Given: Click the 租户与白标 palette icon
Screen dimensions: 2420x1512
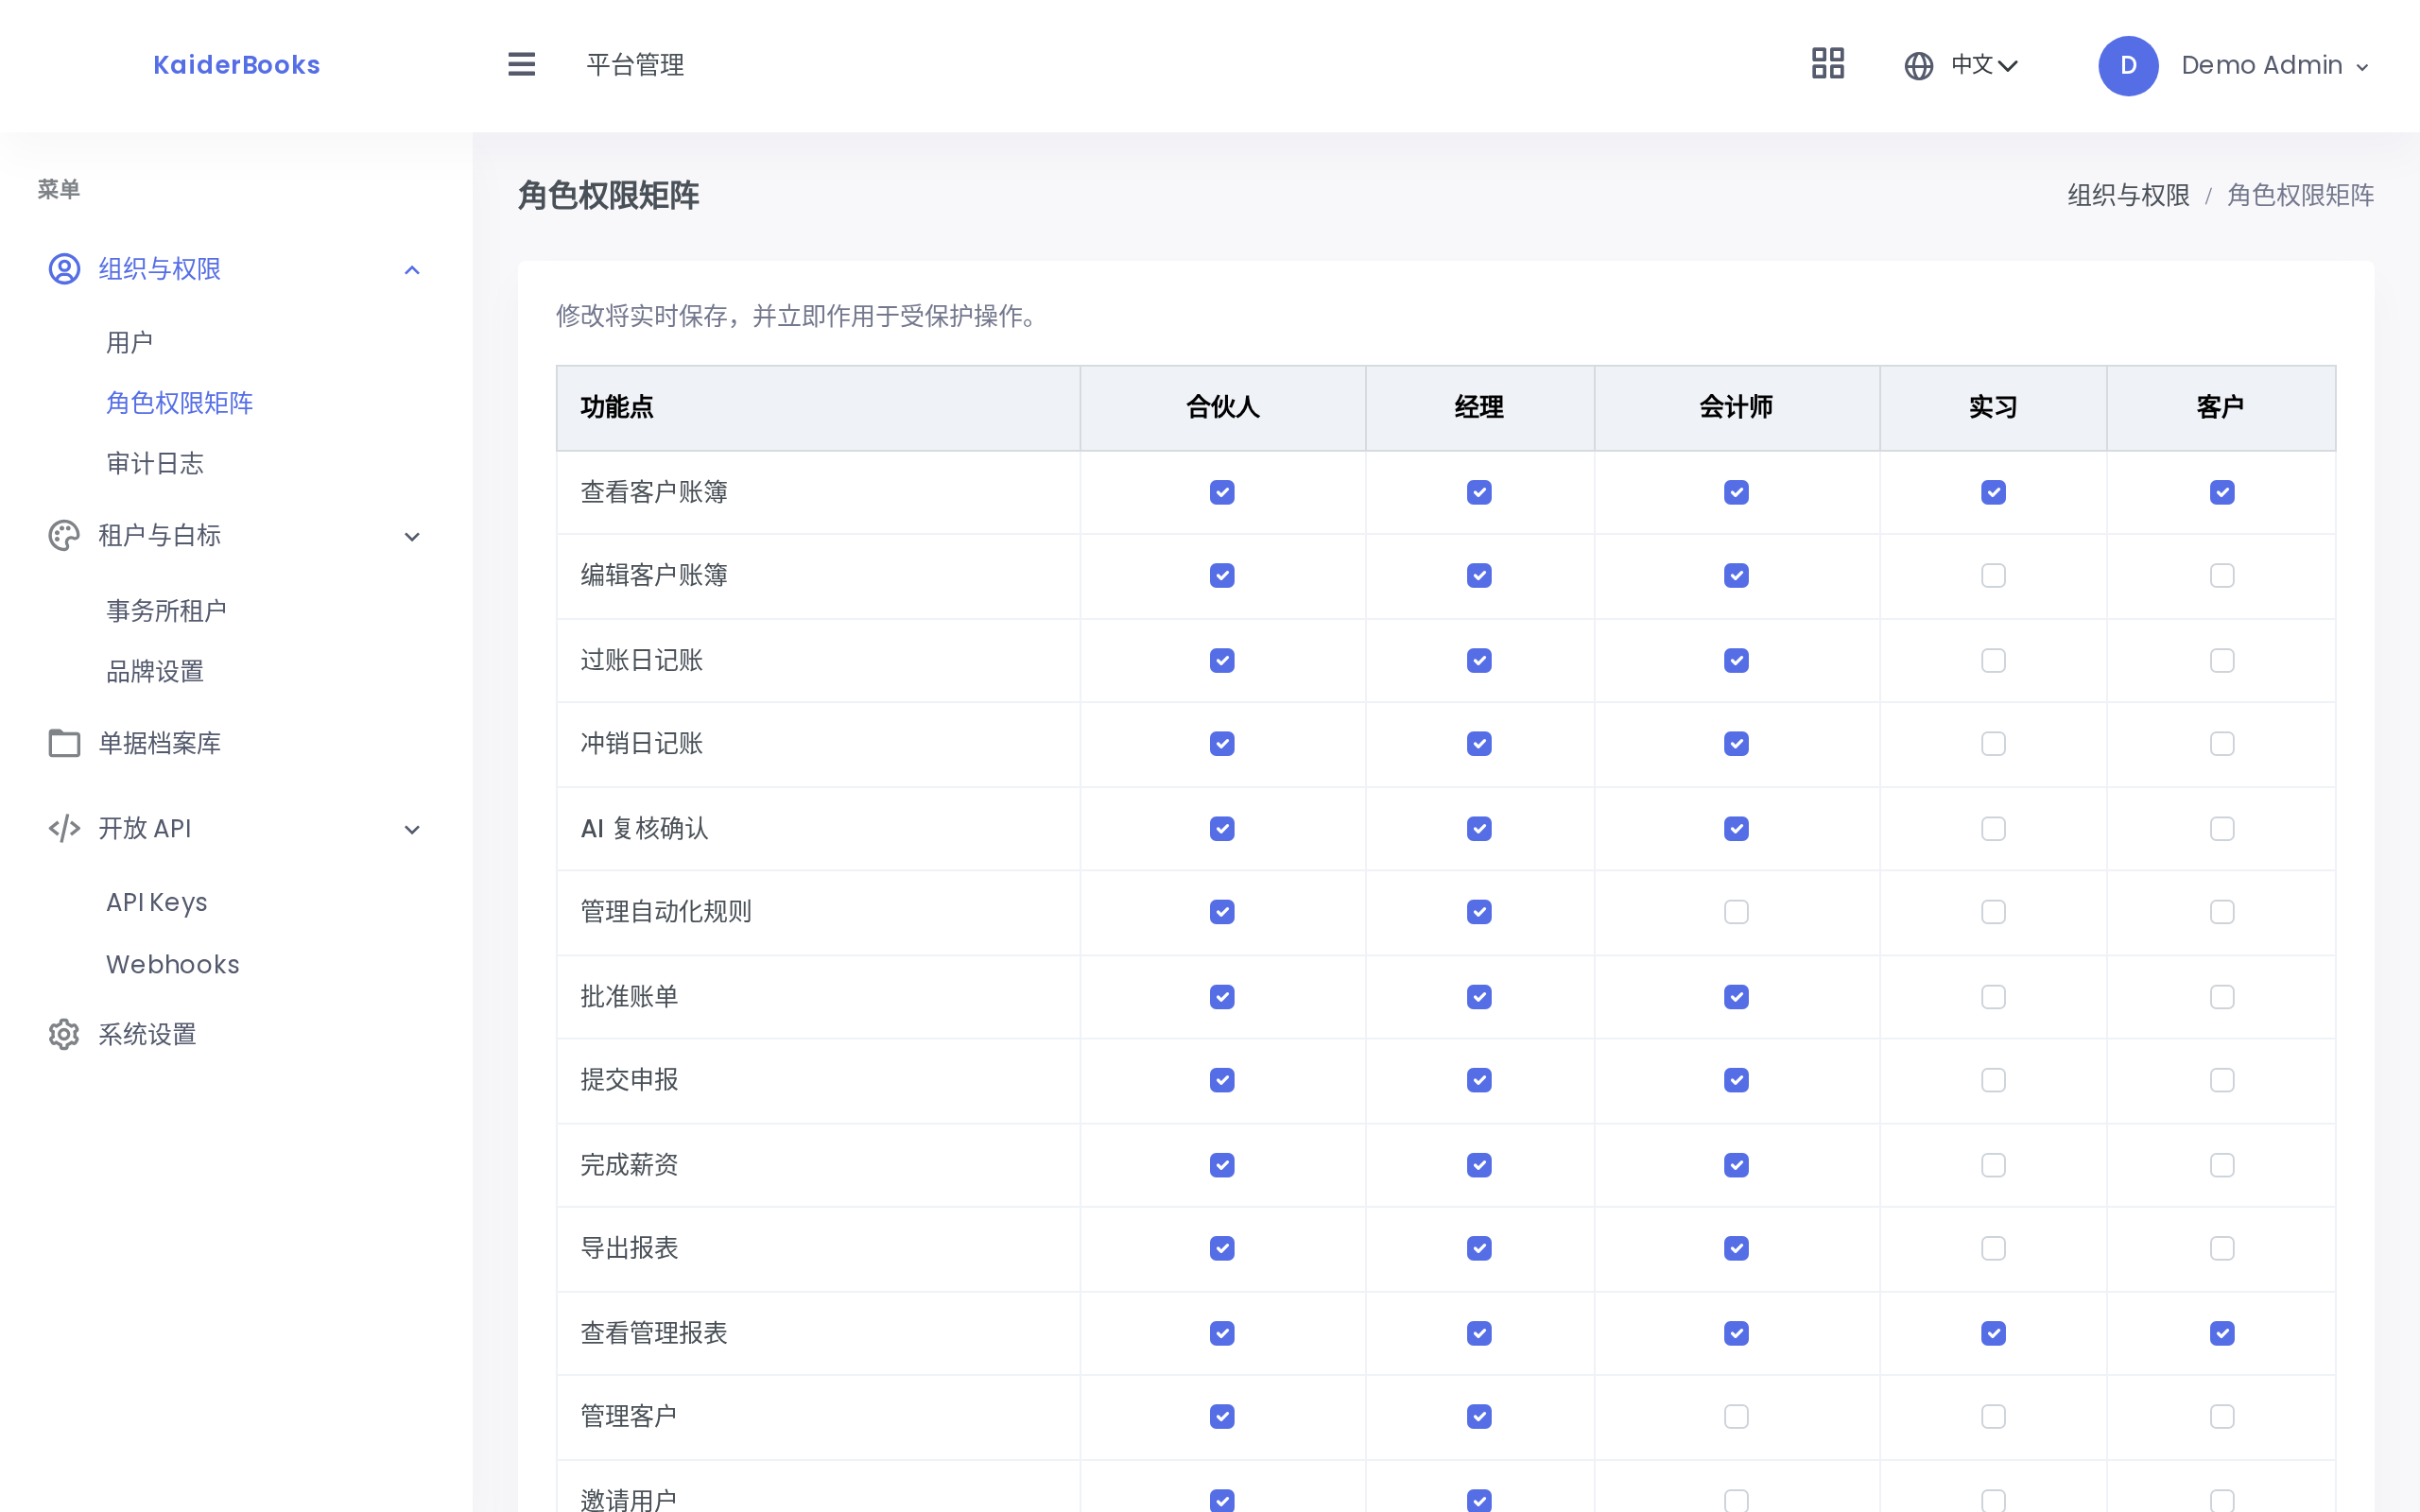Looking at the screenshot, I should pyautogui.click(x=64, y=536).
